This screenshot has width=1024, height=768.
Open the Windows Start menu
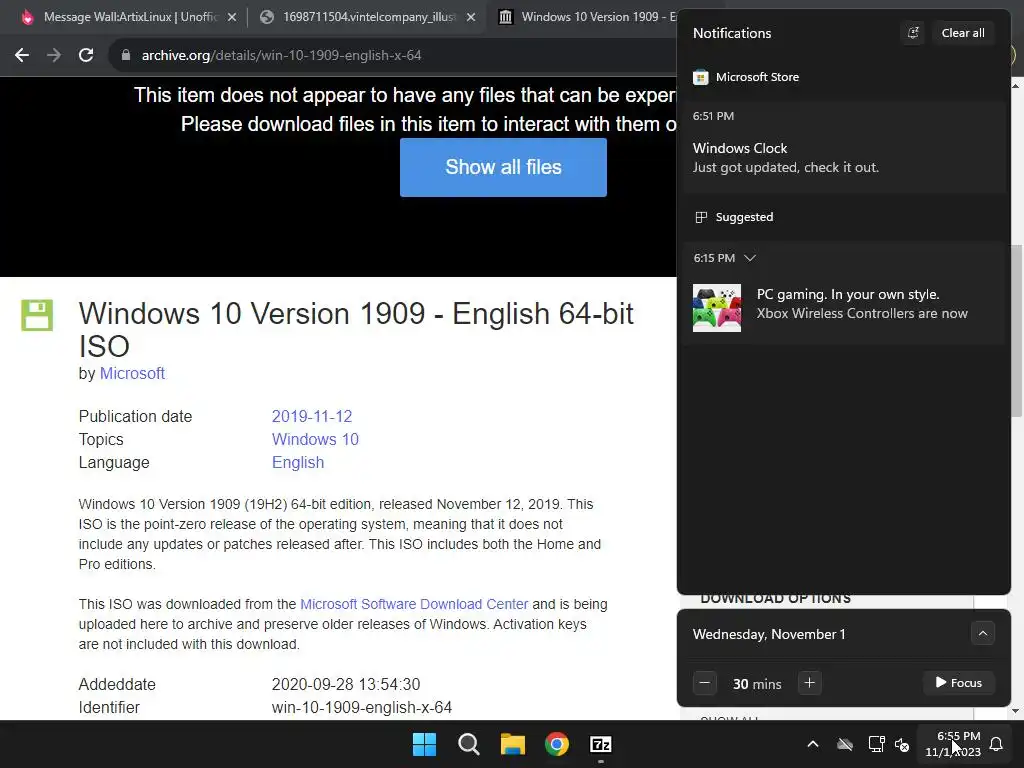click(424, 744)
